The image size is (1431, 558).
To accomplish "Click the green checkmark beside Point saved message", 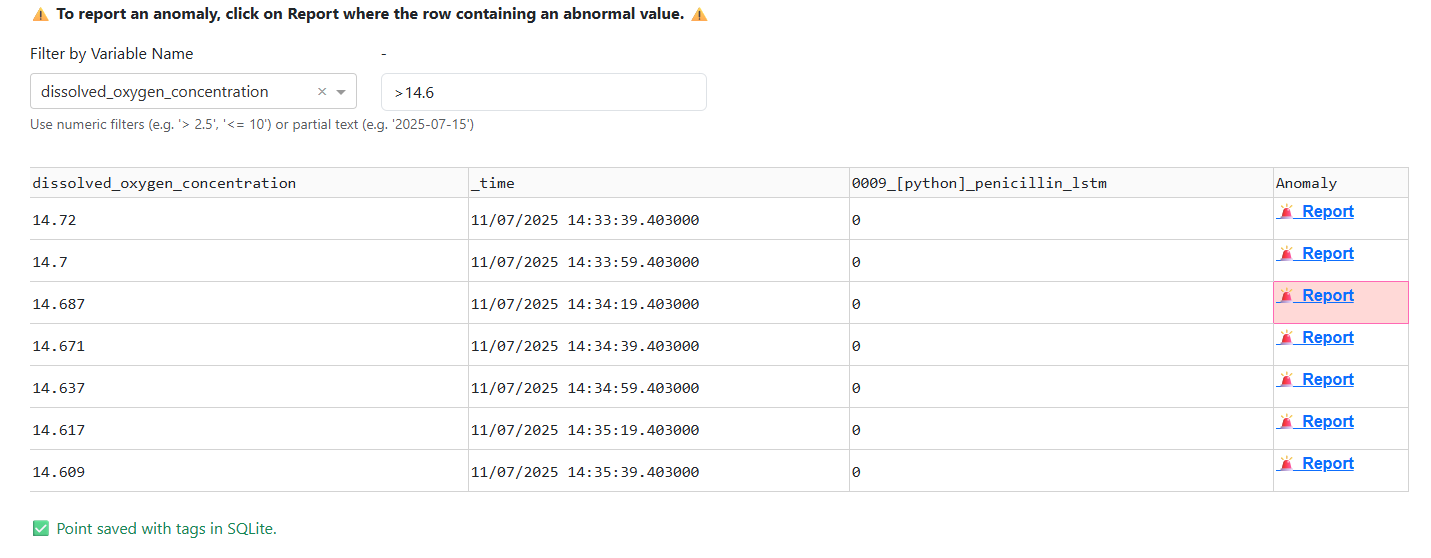I will pos(41,529).
